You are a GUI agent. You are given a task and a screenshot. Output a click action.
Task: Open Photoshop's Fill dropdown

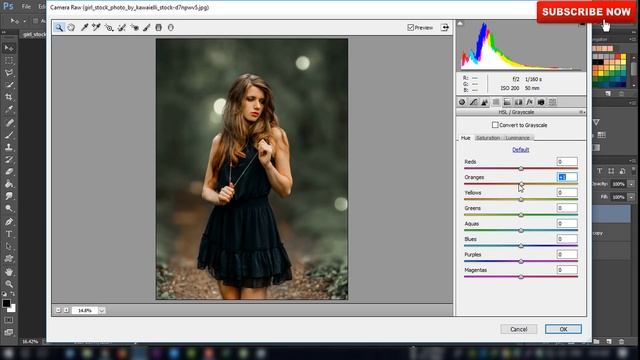(x=631, y=197)
